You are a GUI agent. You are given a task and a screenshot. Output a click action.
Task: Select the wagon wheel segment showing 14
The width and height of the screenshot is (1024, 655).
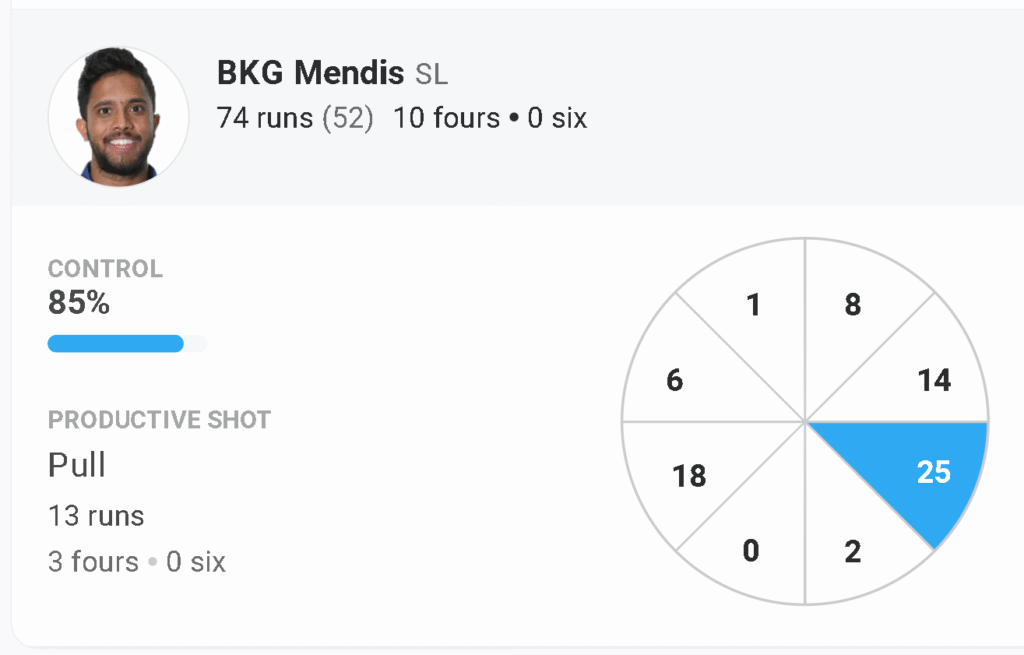coord(925,379)
